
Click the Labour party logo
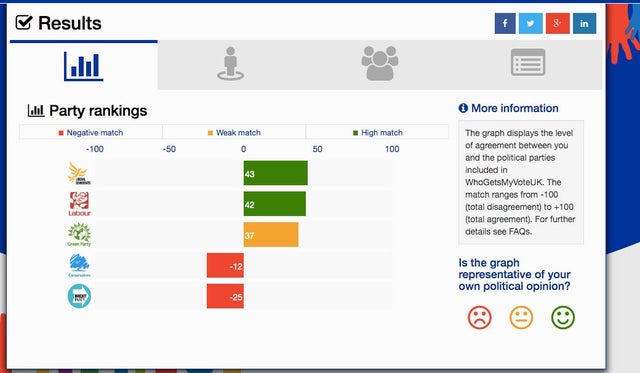point(79,204)
